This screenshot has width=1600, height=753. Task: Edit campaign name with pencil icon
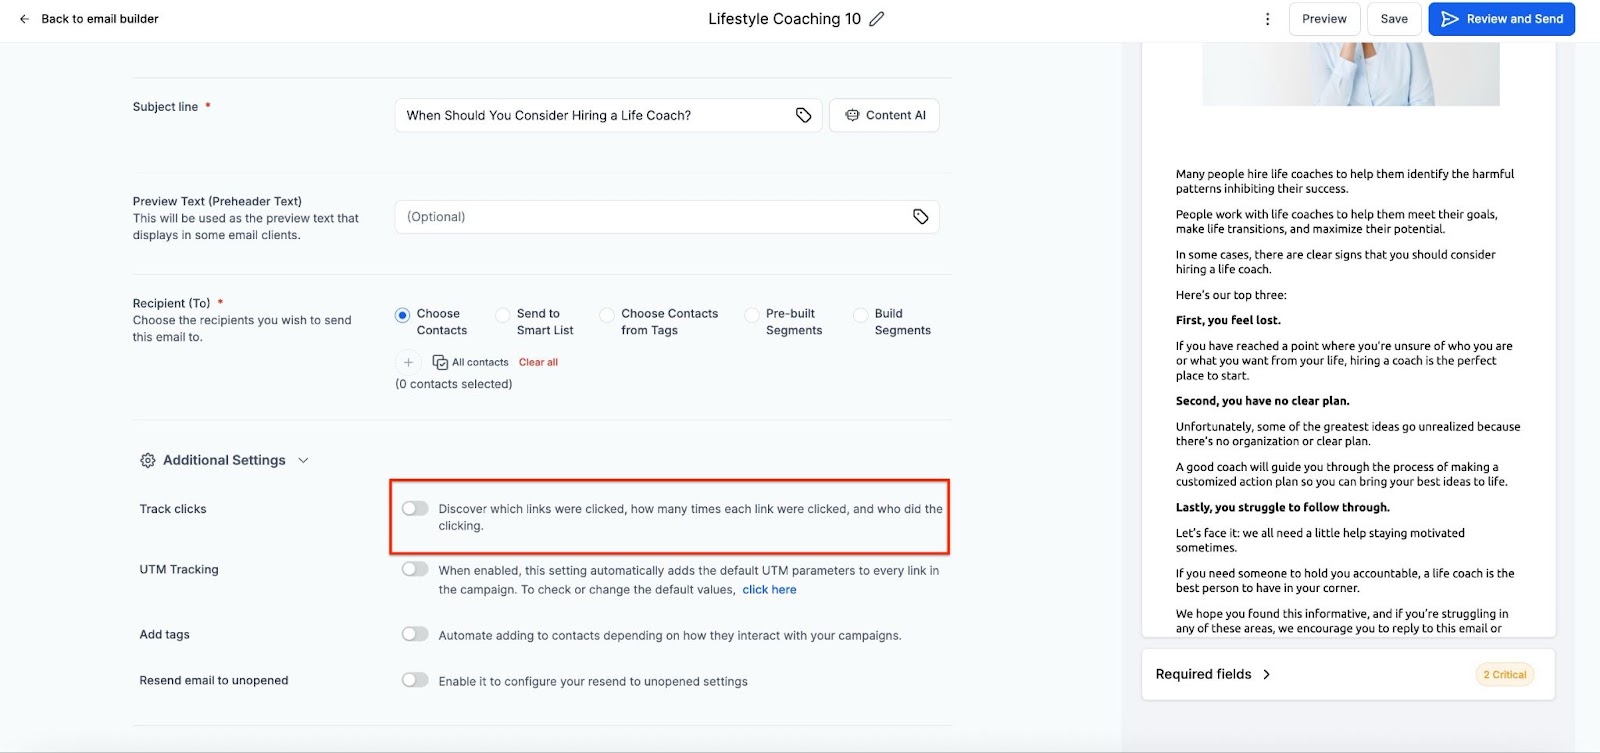click(877, 19)
